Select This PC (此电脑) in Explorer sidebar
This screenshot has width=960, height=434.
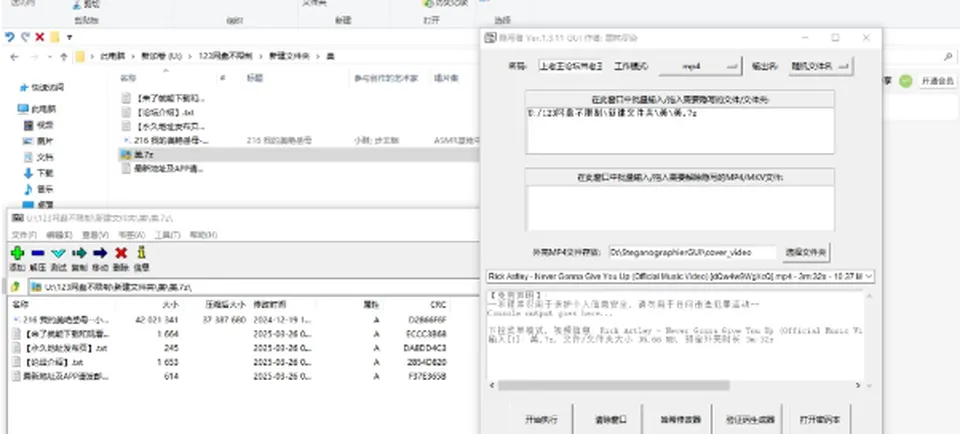click(x=36, y=109)
